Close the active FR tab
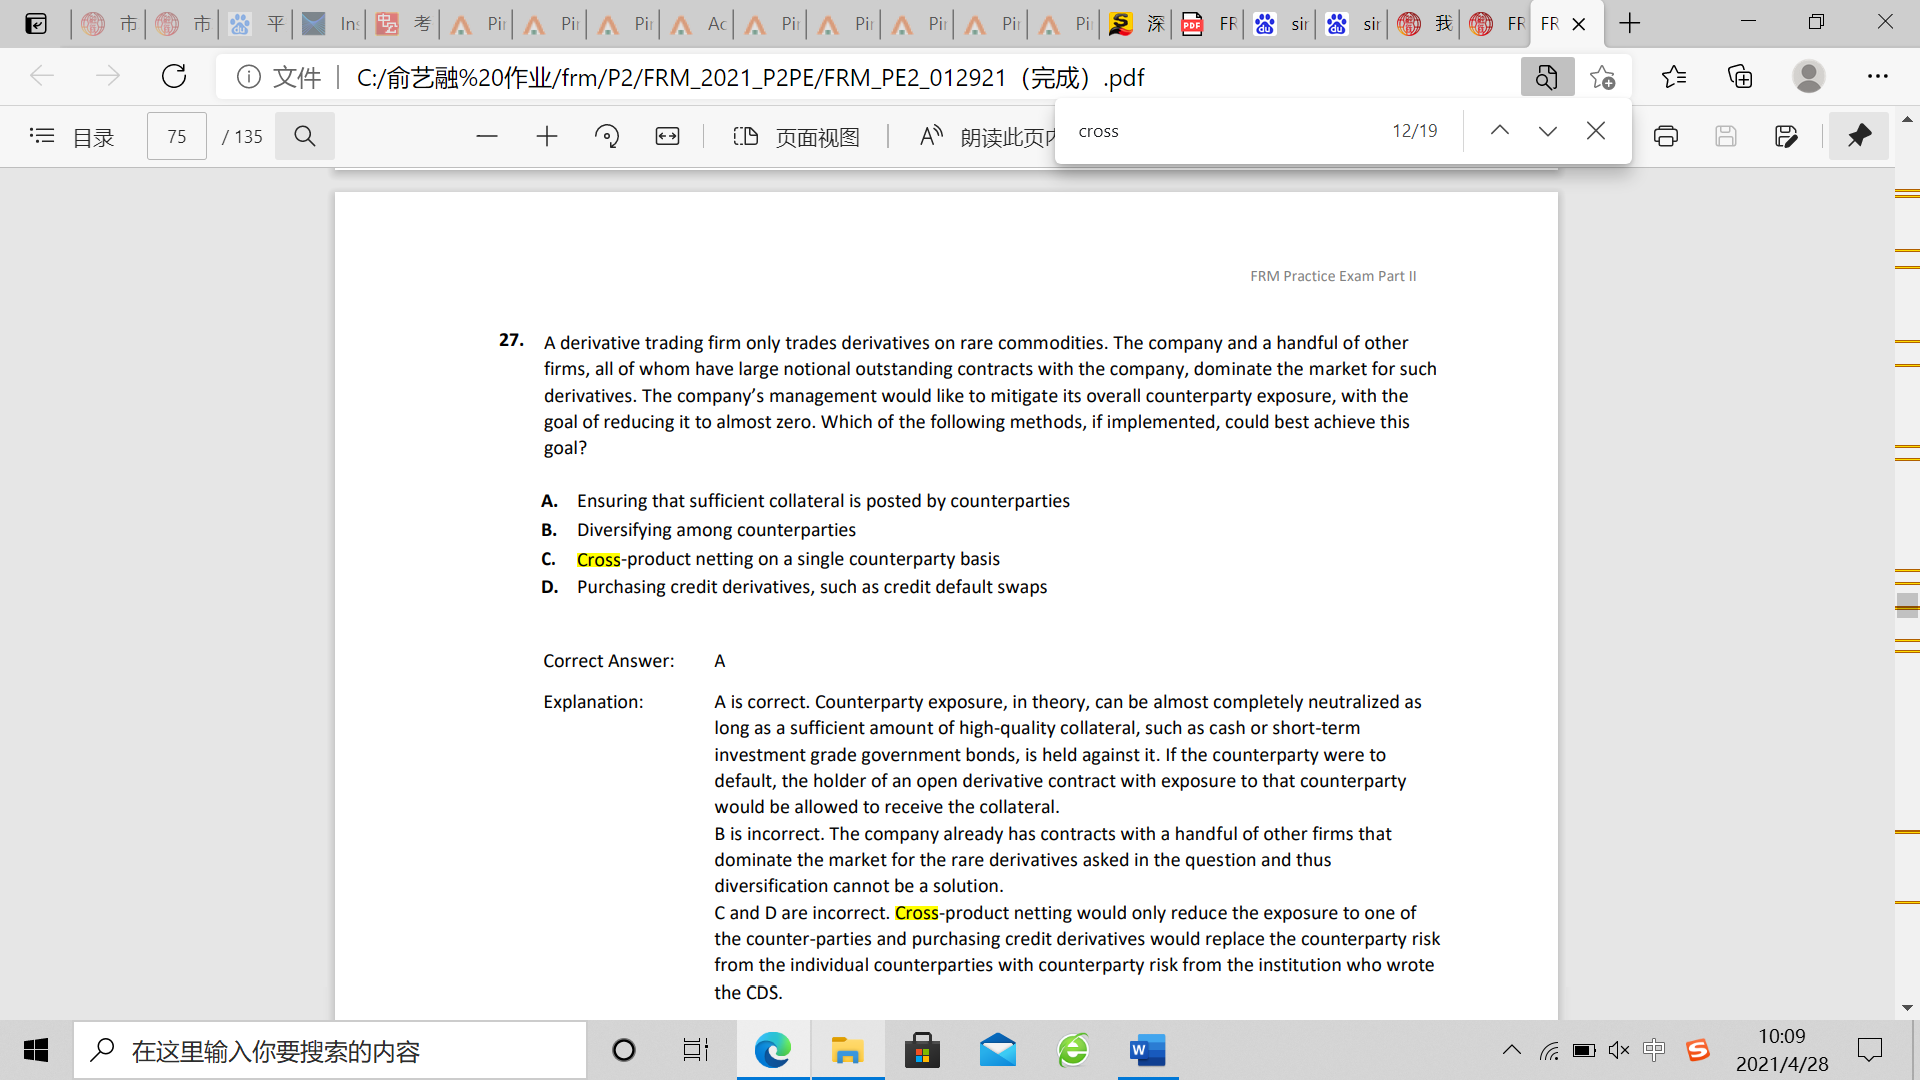The image size is (1920, 1080). 1579,24
